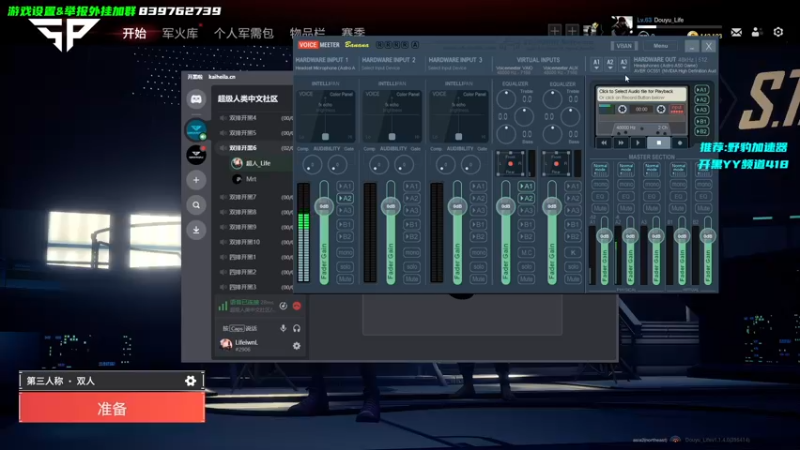Select the blue server icon in Kaiheila sidebar
Viewport: 800px width, 450px height.
point(196,130)
